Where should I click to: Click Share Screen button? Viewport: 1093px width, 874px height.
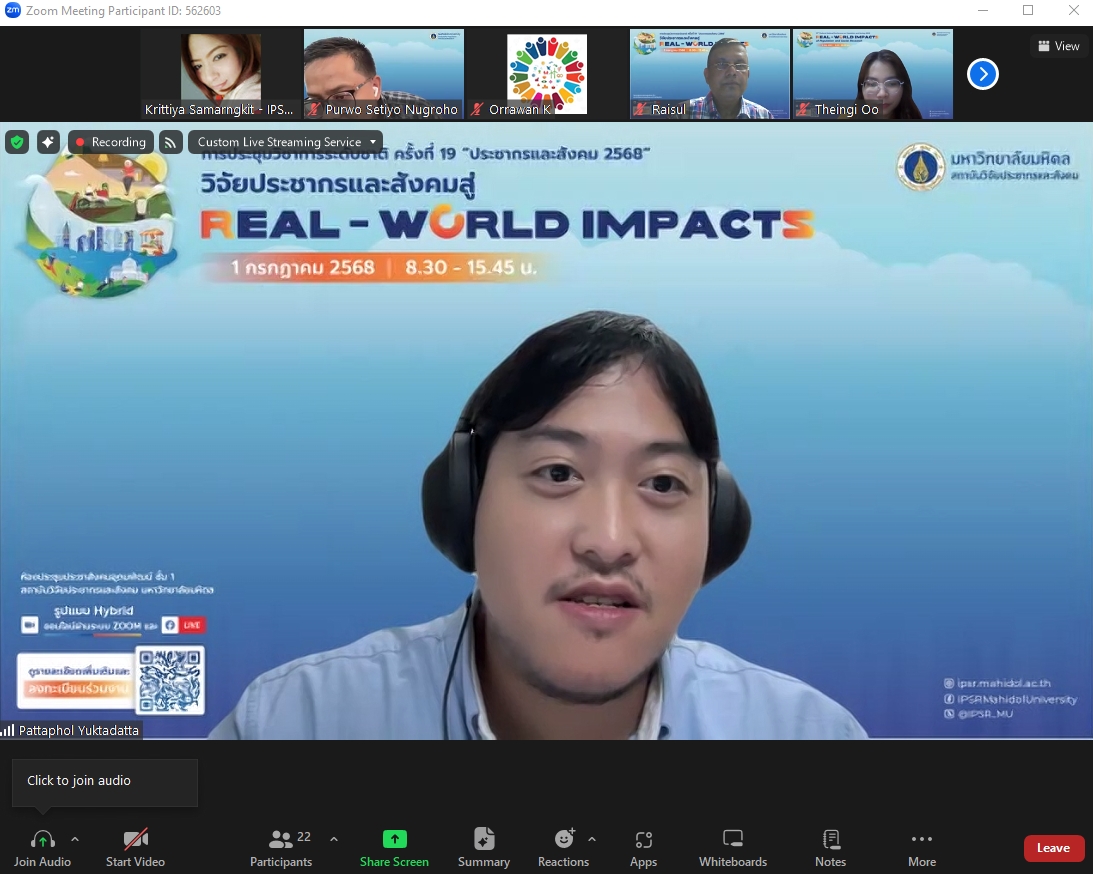tap(394, 848)
